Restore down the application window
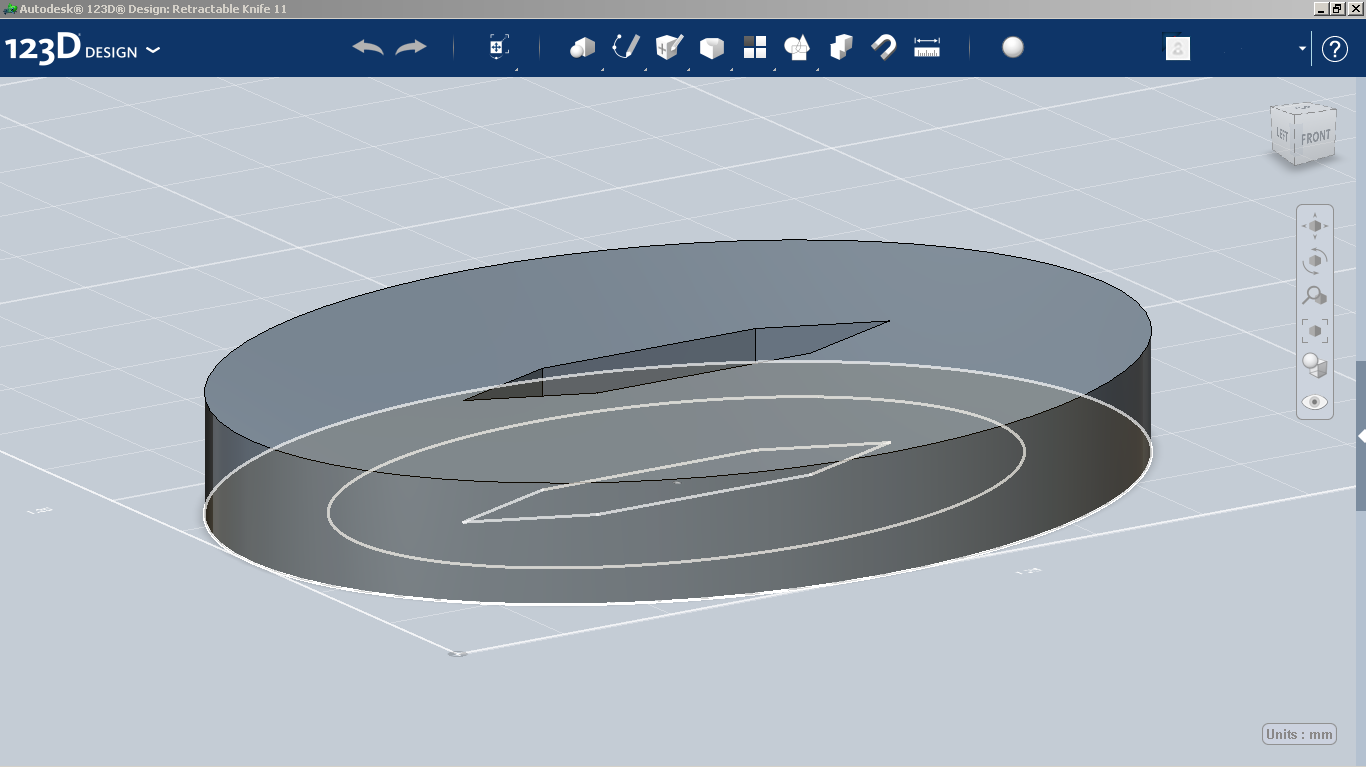The width and height of the screenshot is (1366, 768). click(x=1336, y=8)
